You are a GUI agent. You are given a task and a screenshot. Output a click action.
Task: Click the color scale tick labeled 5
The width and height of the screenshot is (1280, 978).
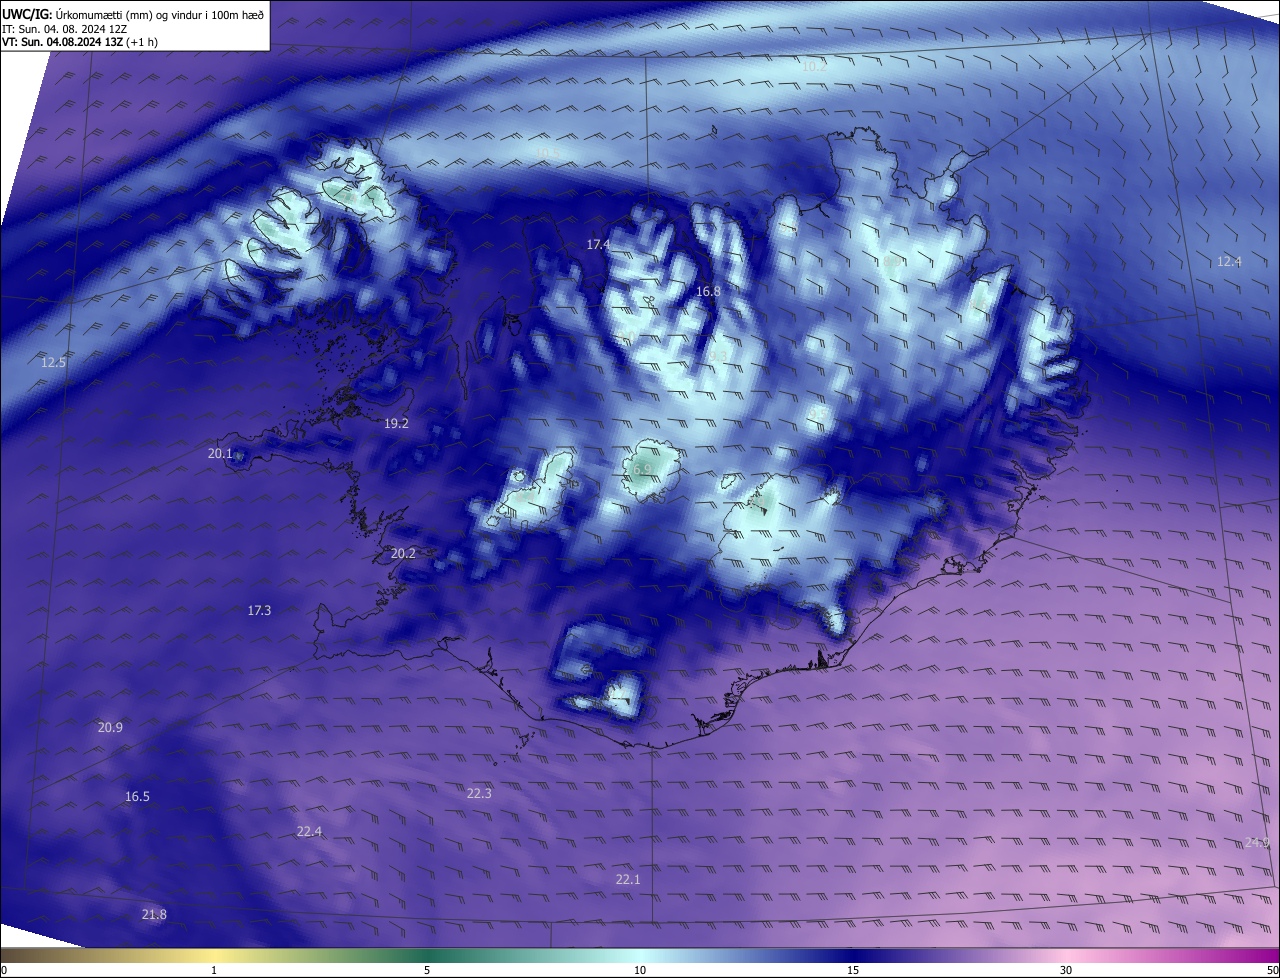(427, 970)
